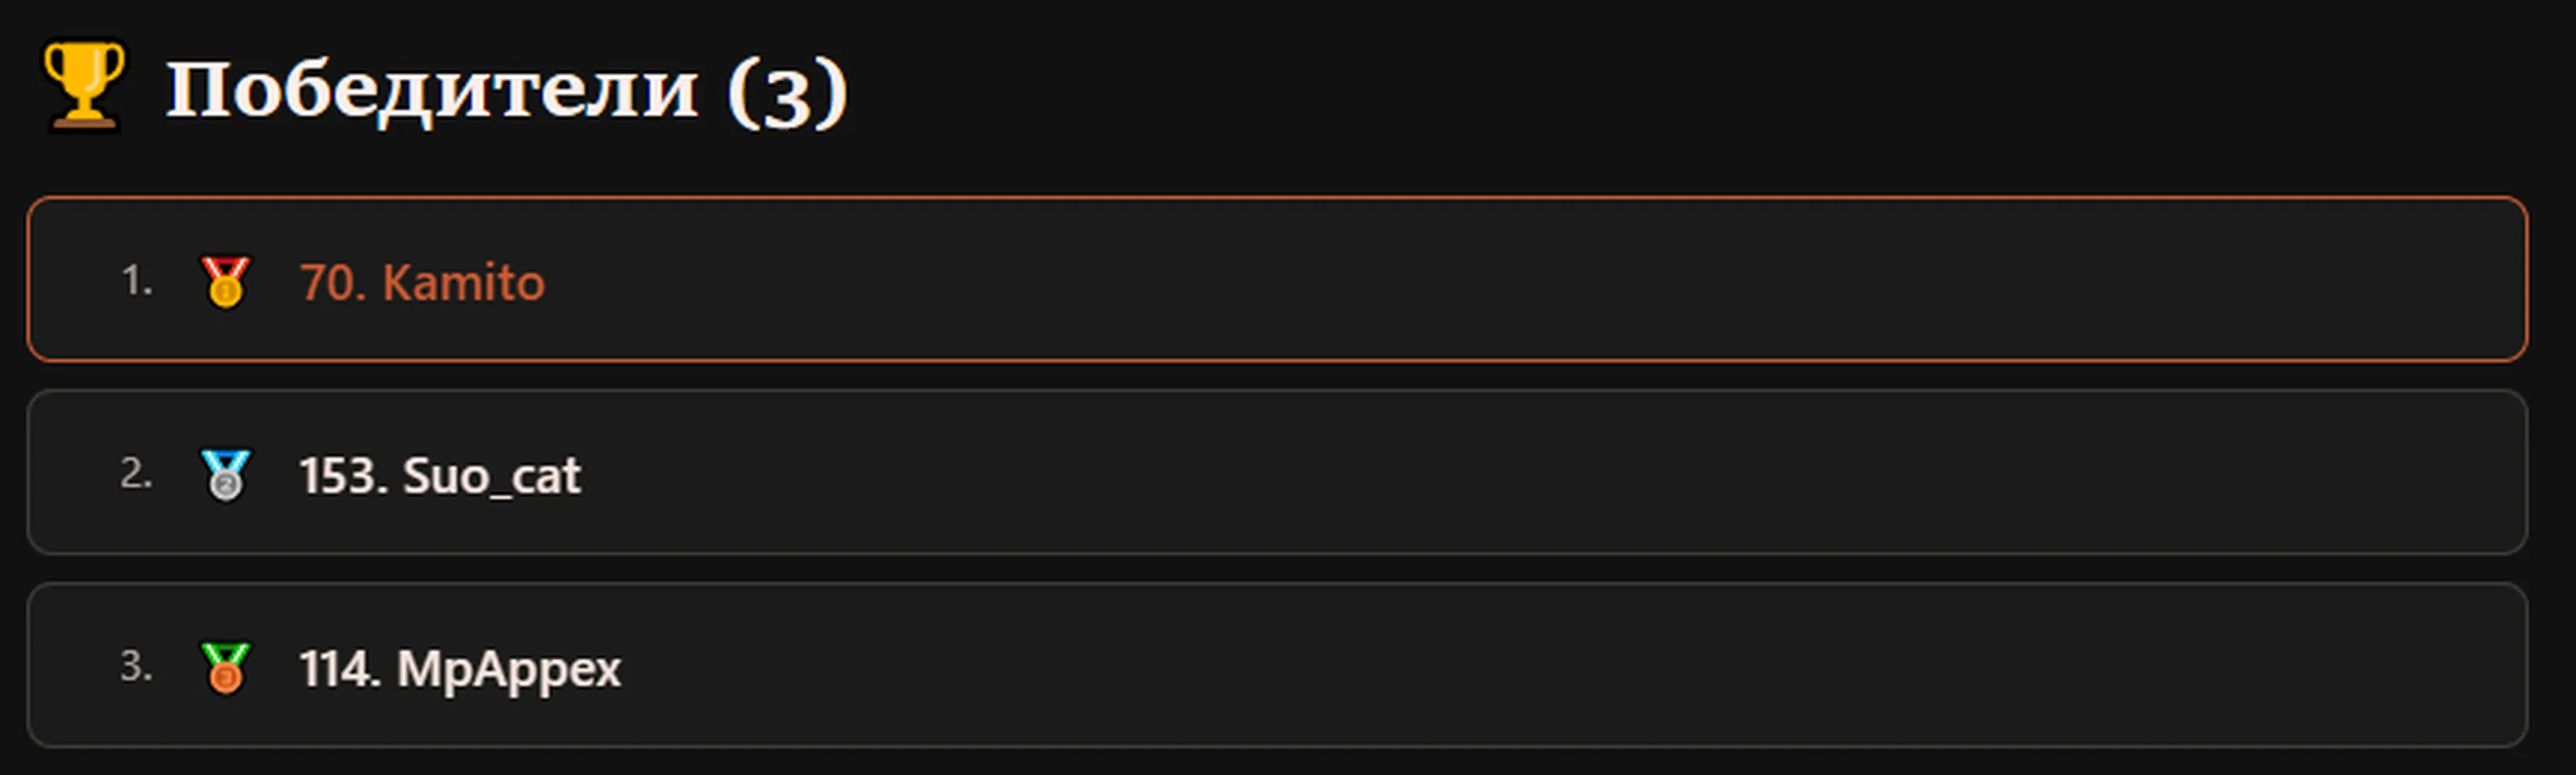Click the name Suo_cat in white text
The height and width of the screenshot is (775, 2576).
point(492,476)
